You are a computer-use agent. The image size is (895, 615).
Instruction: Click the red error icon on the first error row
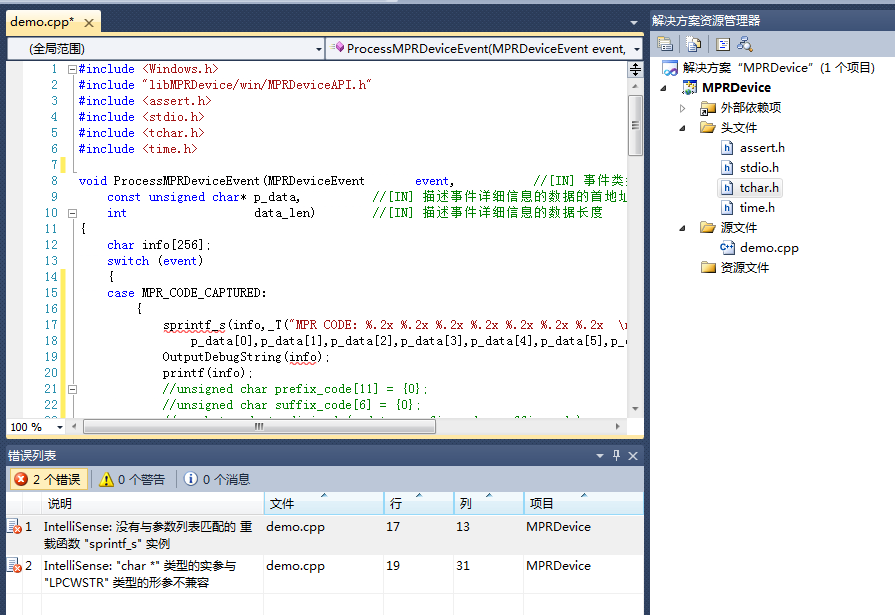click(12, 526)
